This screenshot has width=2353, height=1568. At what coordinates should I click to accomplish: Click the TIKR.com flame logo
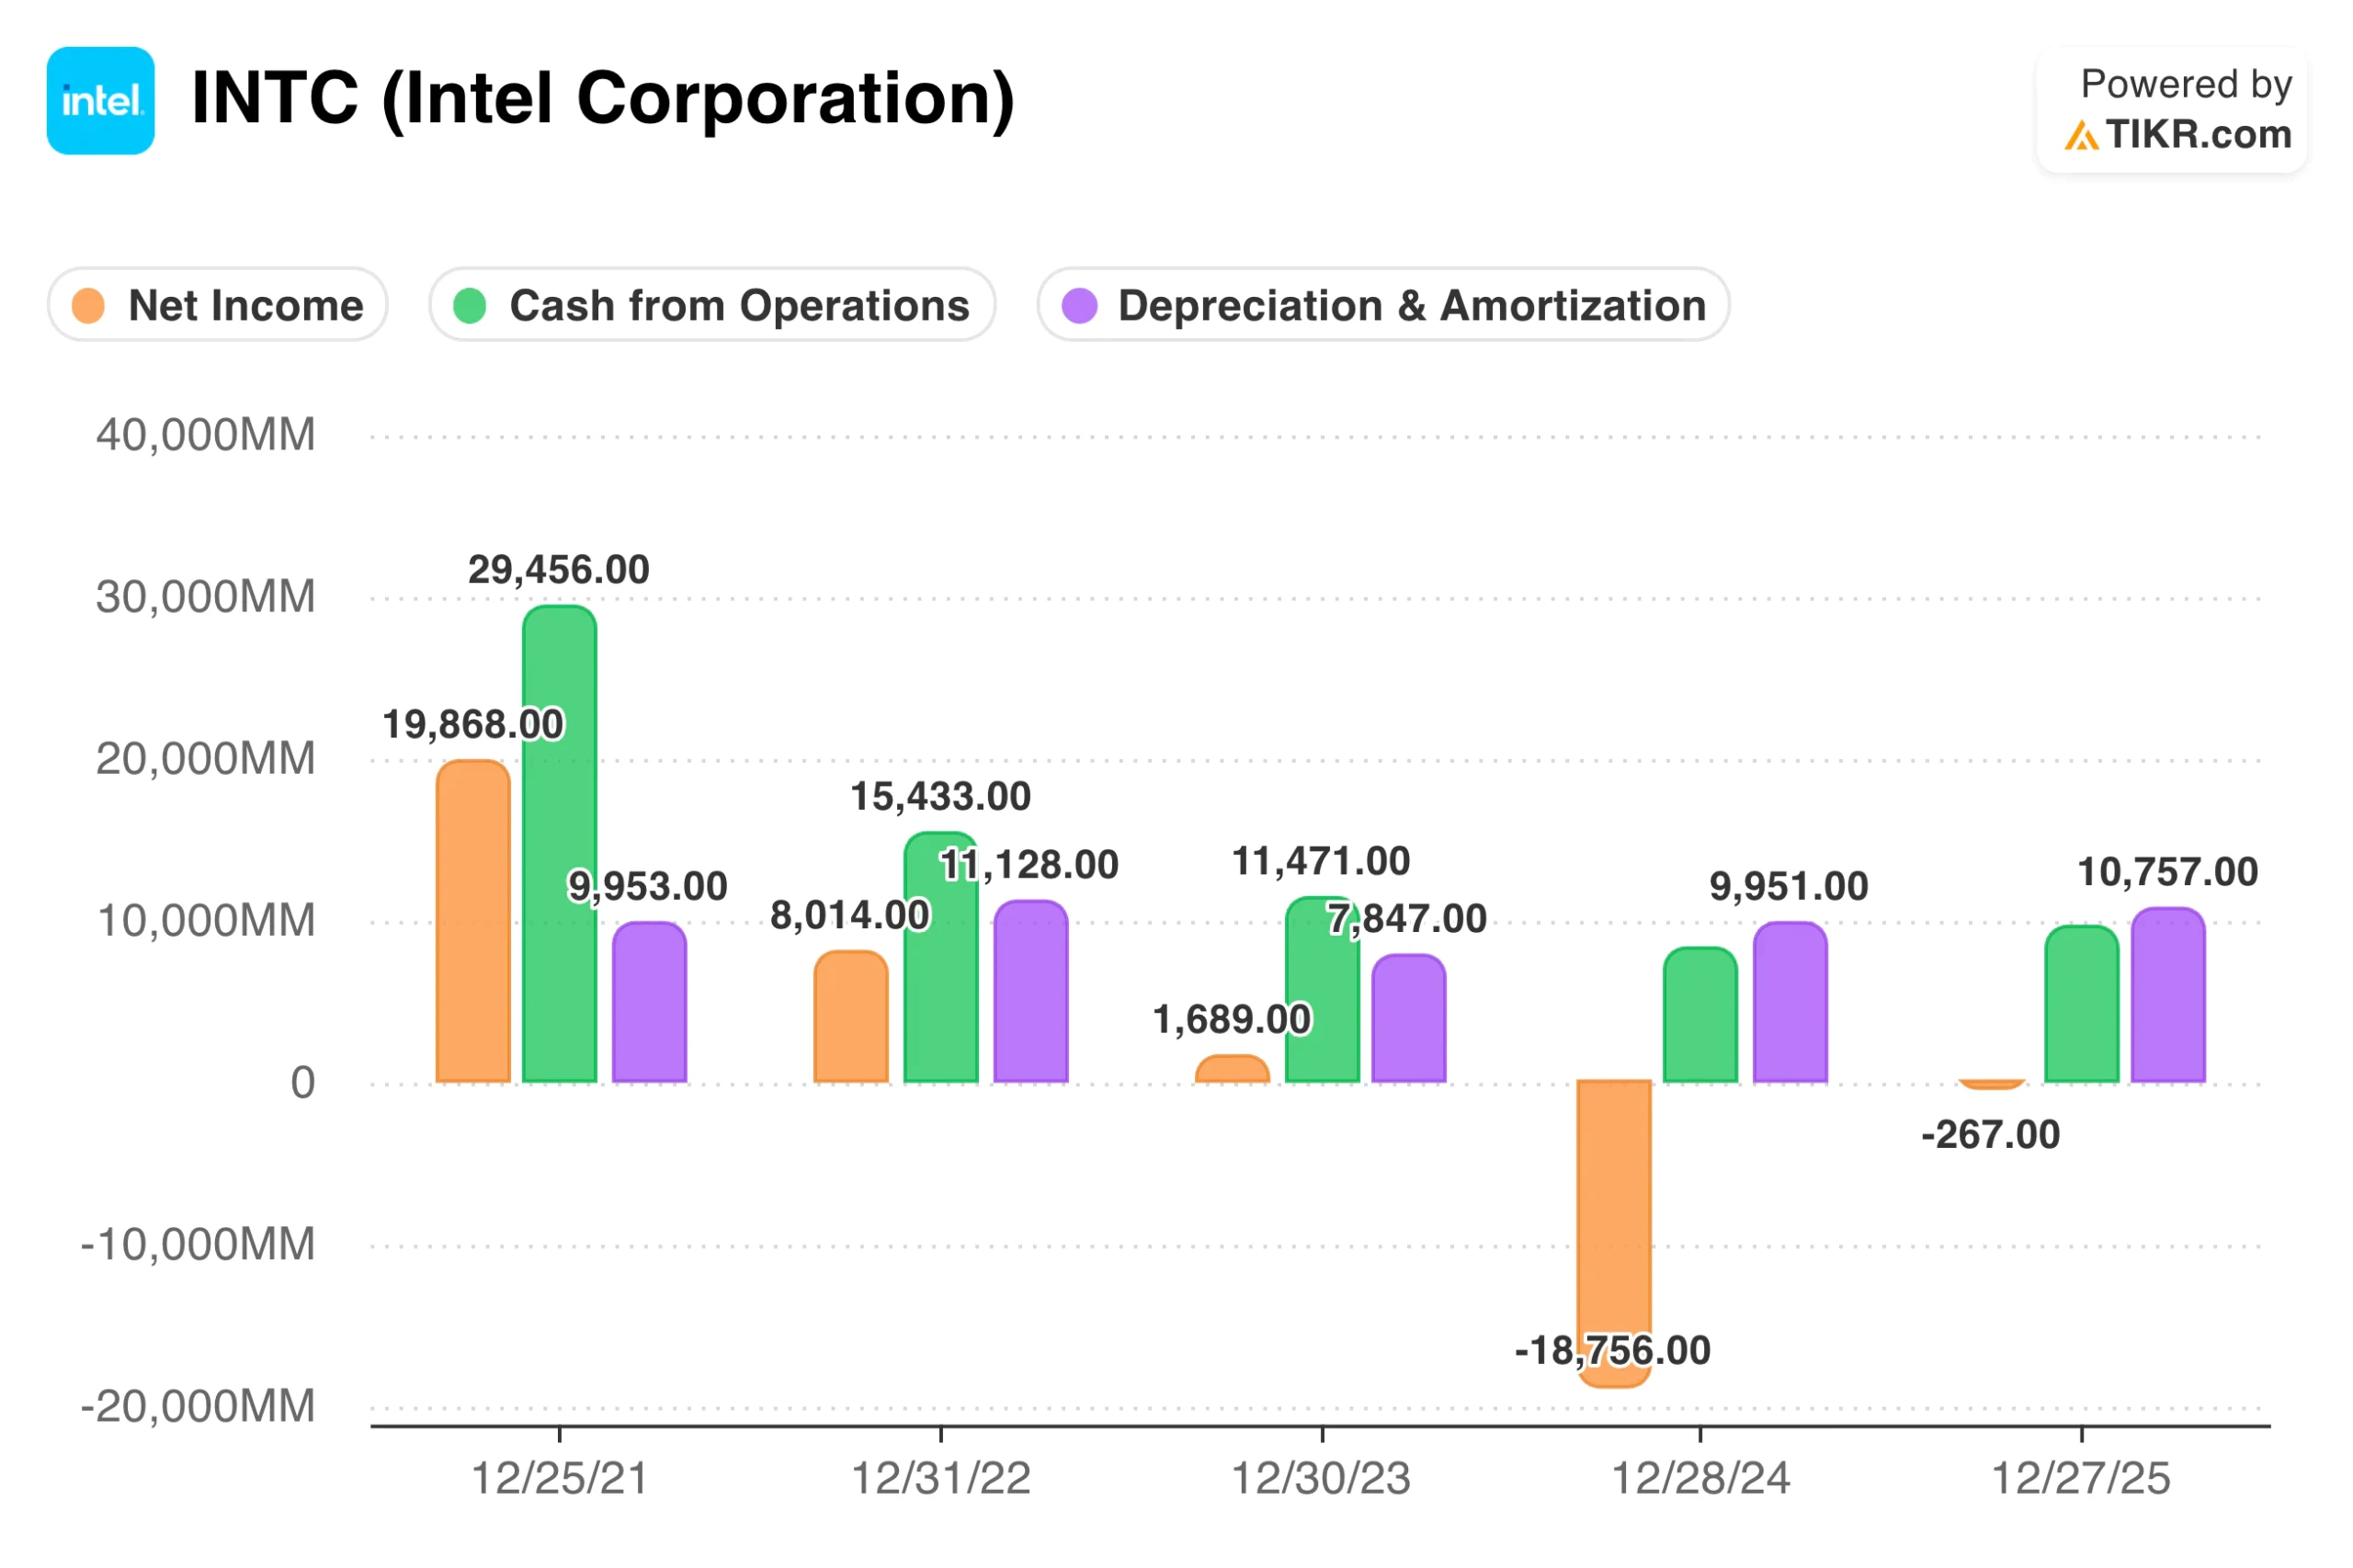pyautogui.click(x=2083, y=136)
